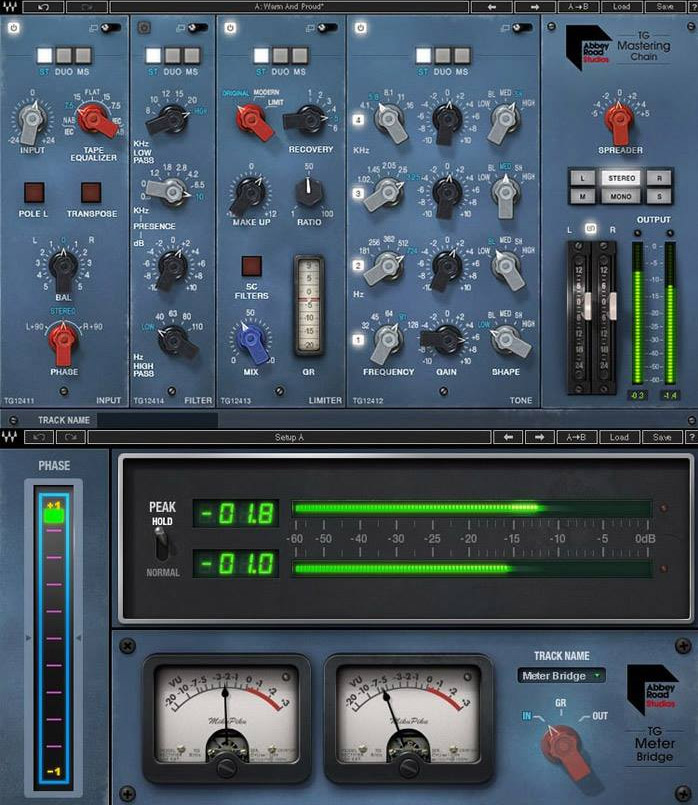
Task: Click the undo arrow in TG Mastering Chain toolbar
Action: point(44,7)
